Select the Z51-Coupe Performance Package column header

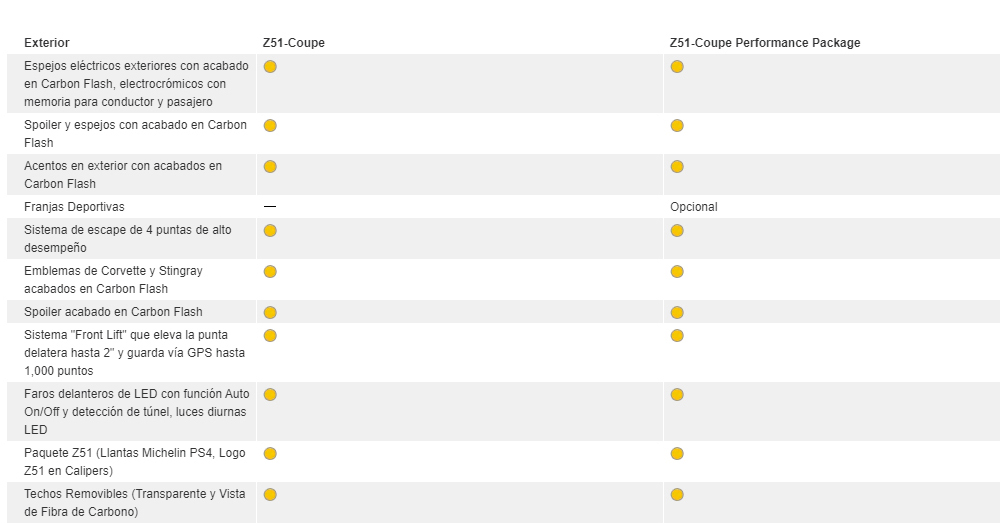pyautogui.click(x=765, y=43)
